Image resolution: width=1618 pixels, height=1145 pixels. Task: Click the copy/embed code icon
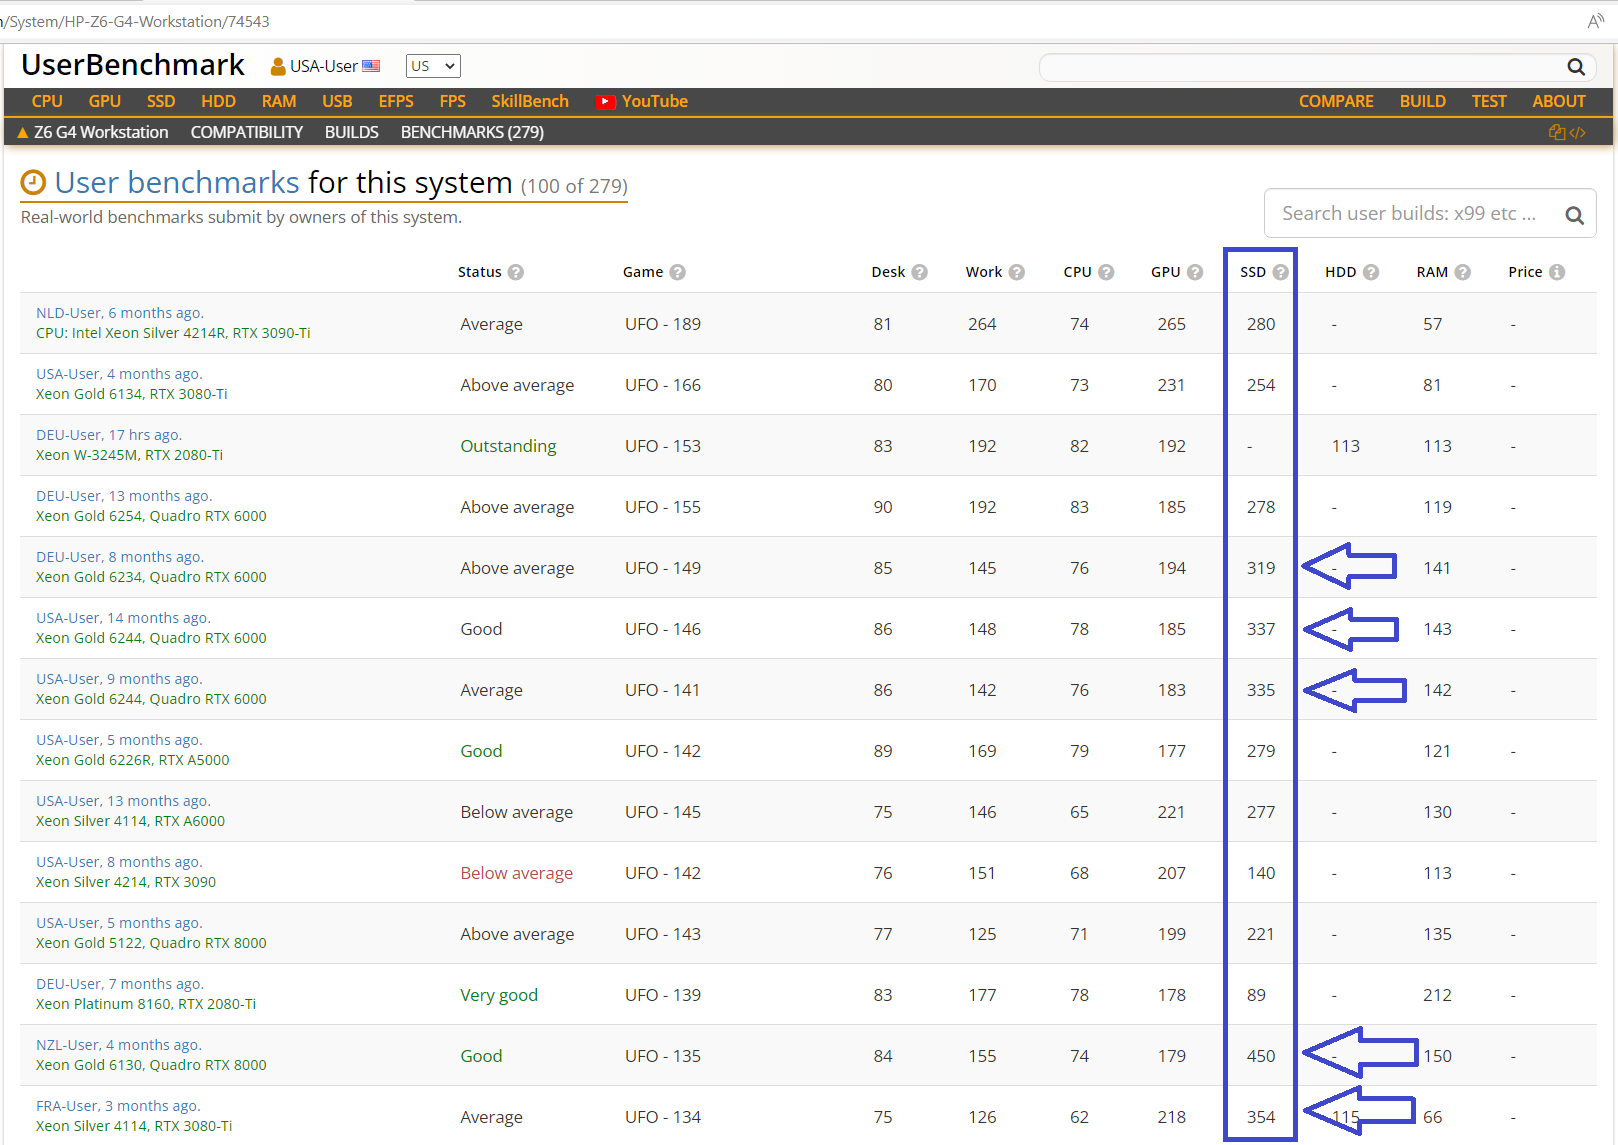(1567, 132)
